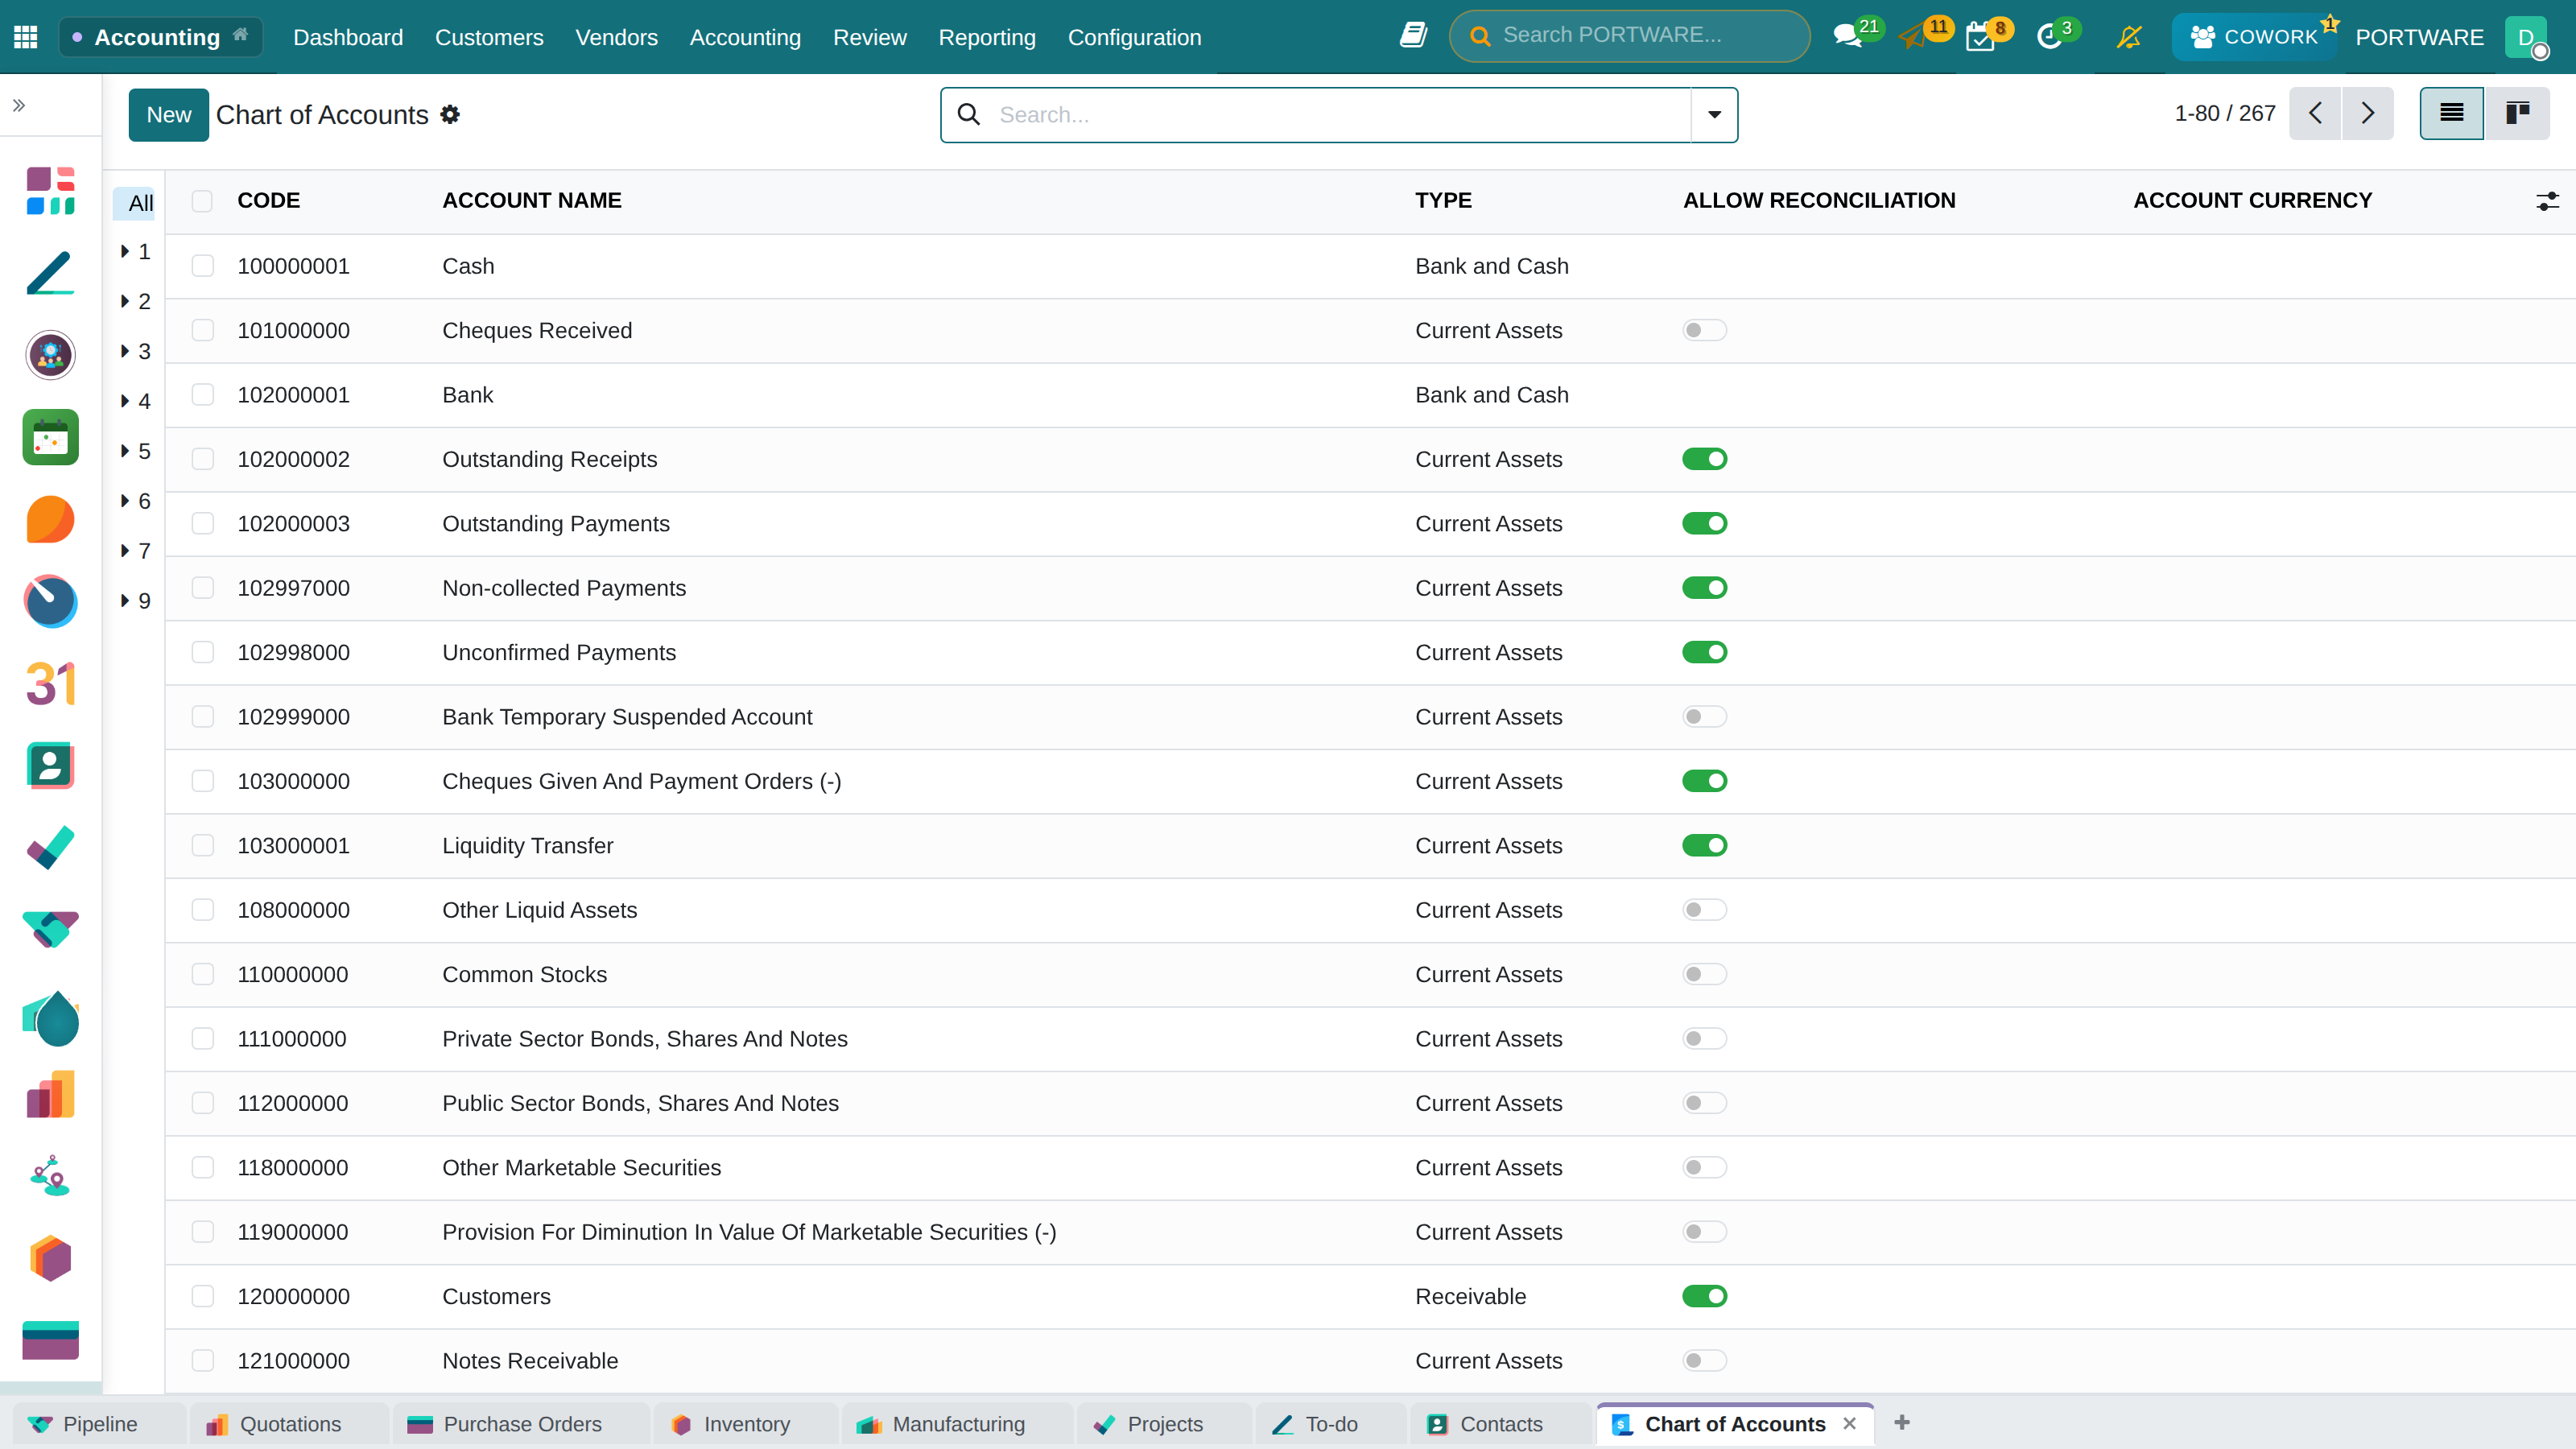
Task: Add a new tab with plus button
Action: point(1902,1423)
